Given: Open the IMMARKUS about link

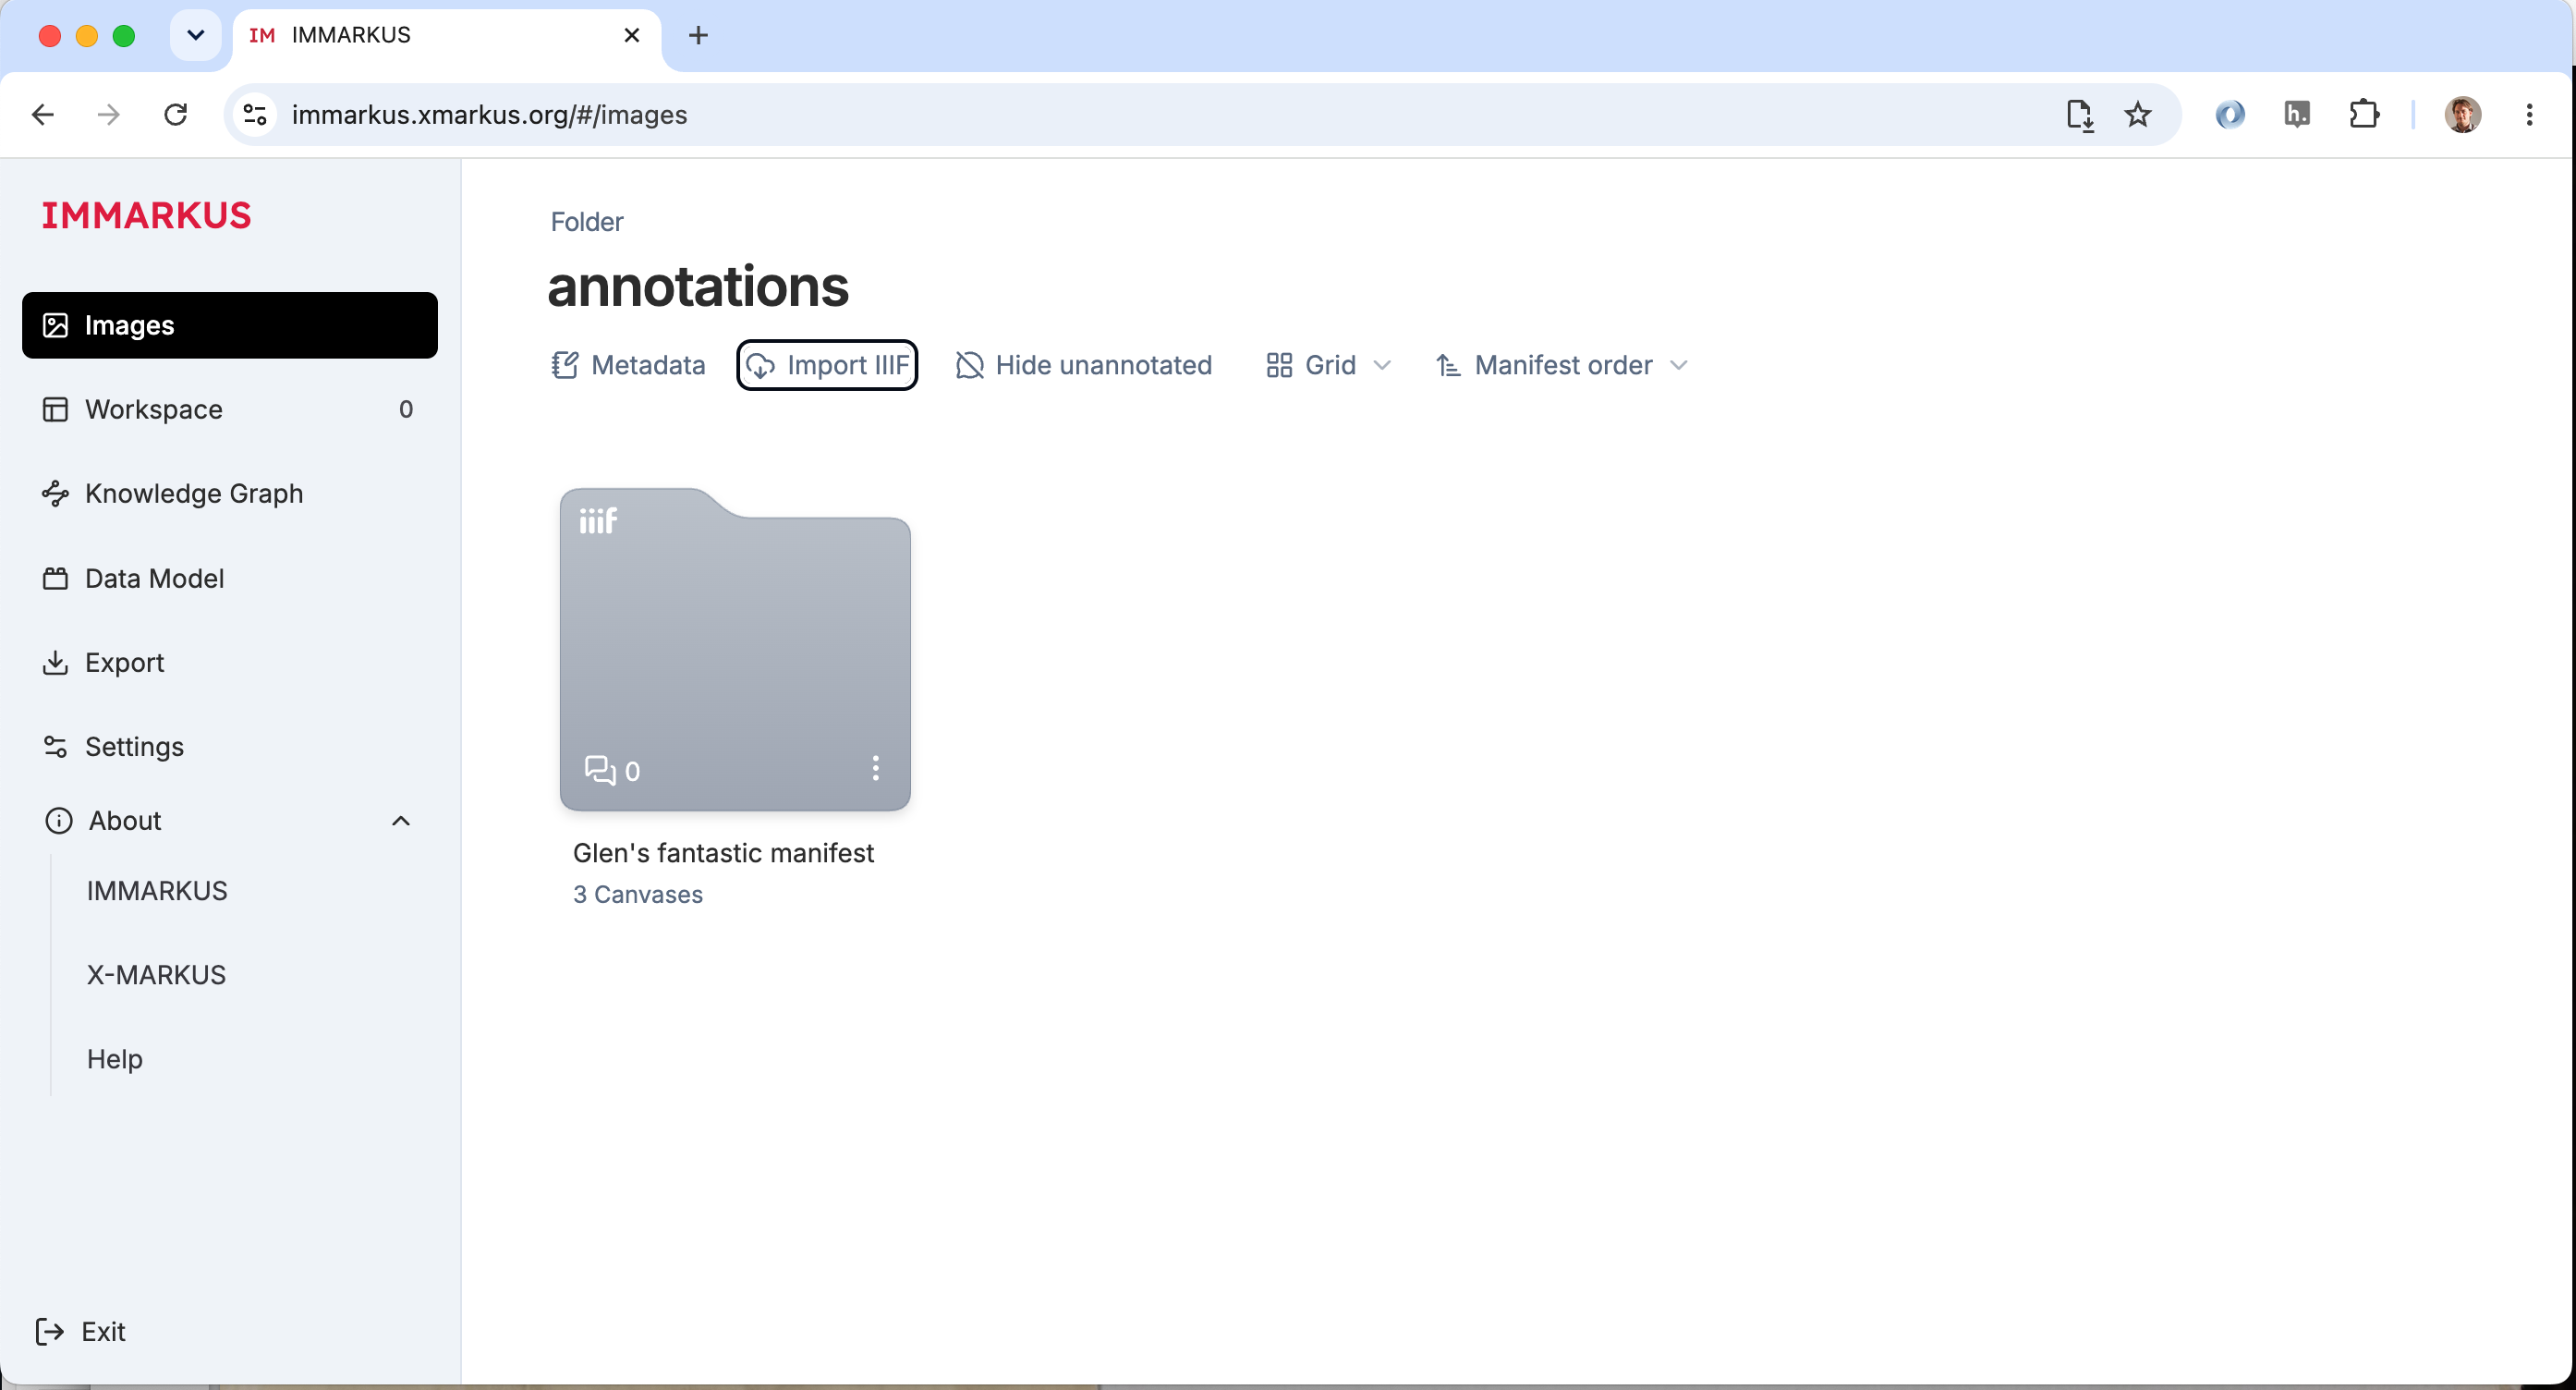Looking at the screenshot, I should pyautogui.click(x=157, y=890).
